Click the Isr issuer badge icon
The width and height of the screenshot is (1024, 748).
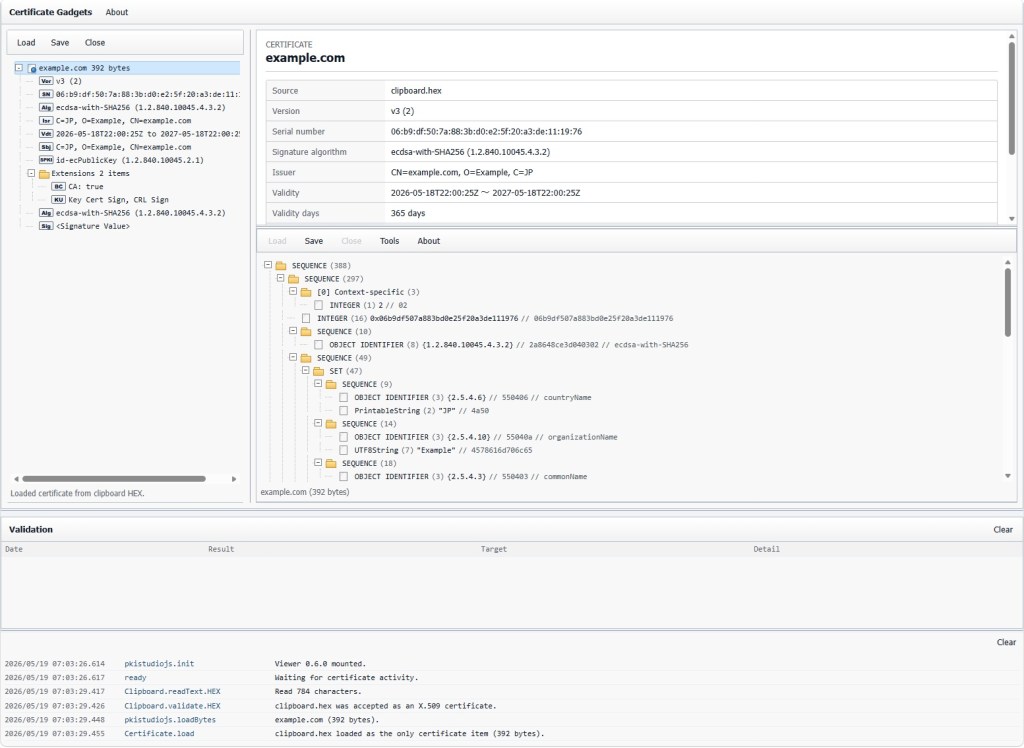click(46, 121)
